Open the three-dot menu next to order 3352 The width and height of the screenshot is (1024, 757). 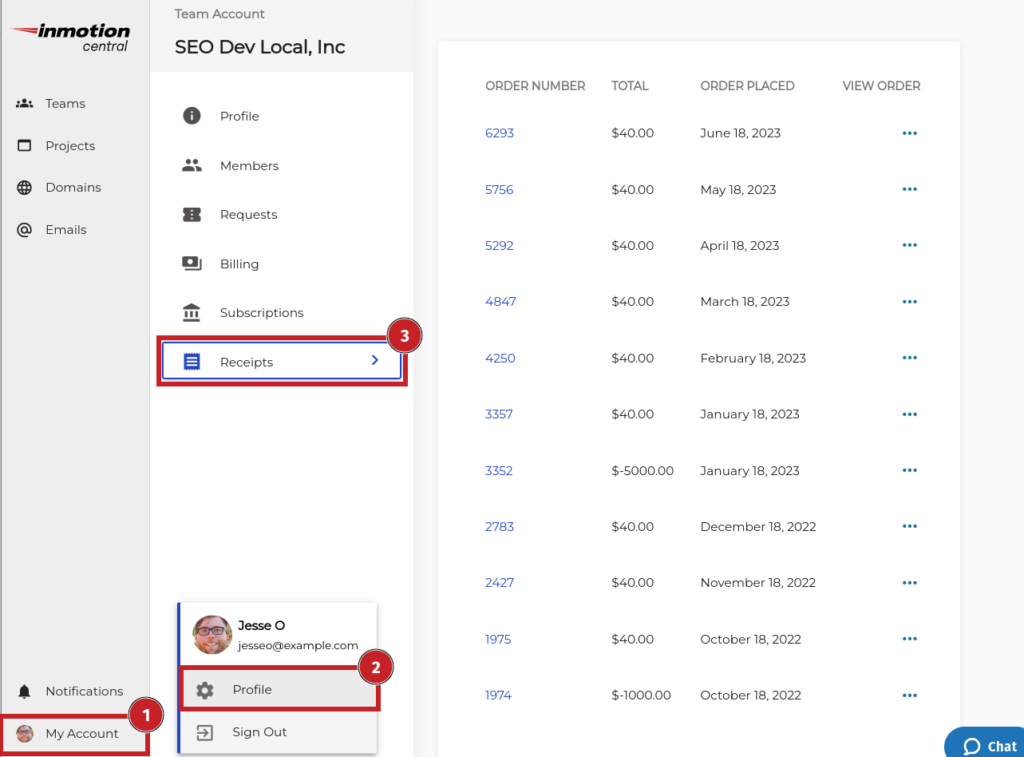(909, 470)
